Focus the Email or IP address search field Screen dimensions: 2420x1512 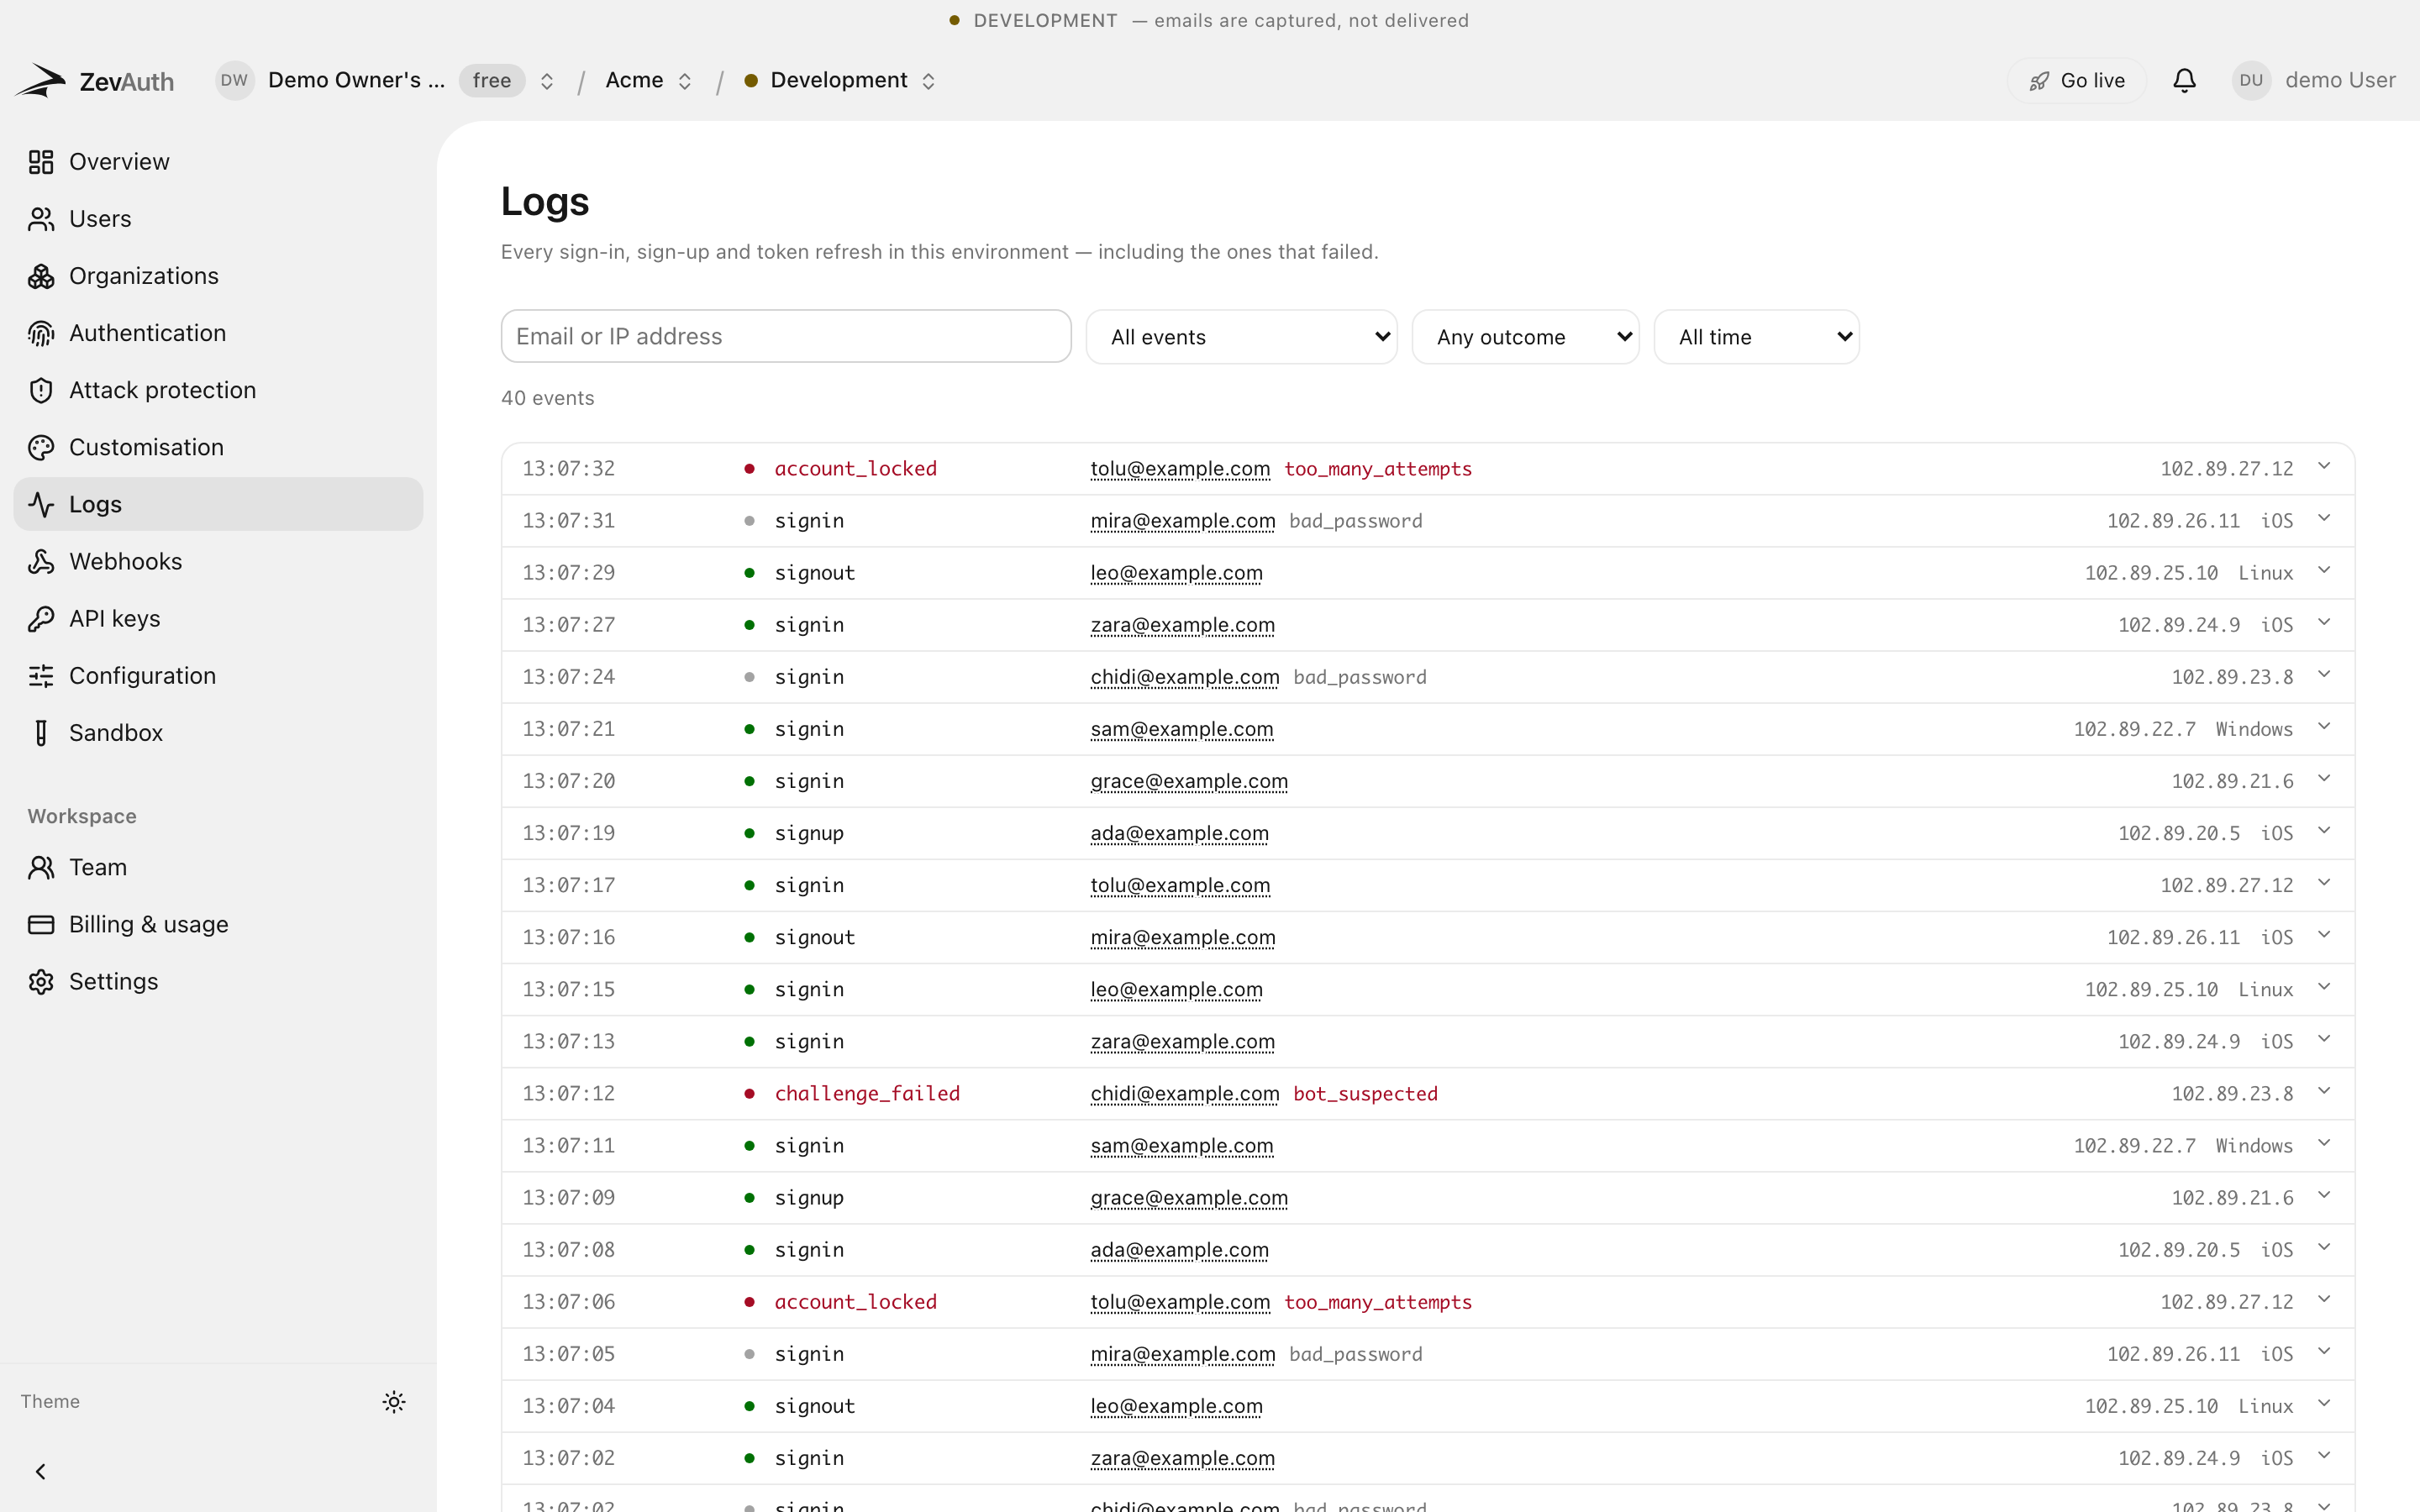(x=786, y=336)
